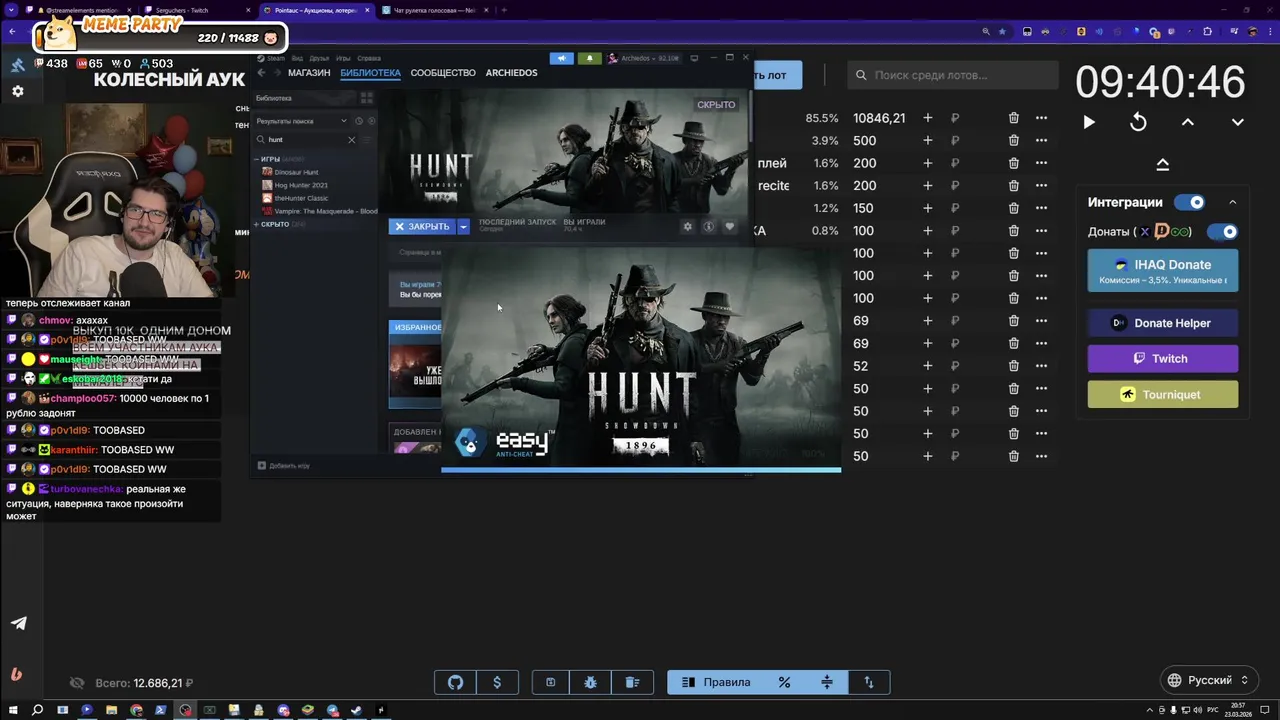Click the bug report icon in bottom toolbar
This screenshot has width=1280, height=720.
[x=591, y=682]
